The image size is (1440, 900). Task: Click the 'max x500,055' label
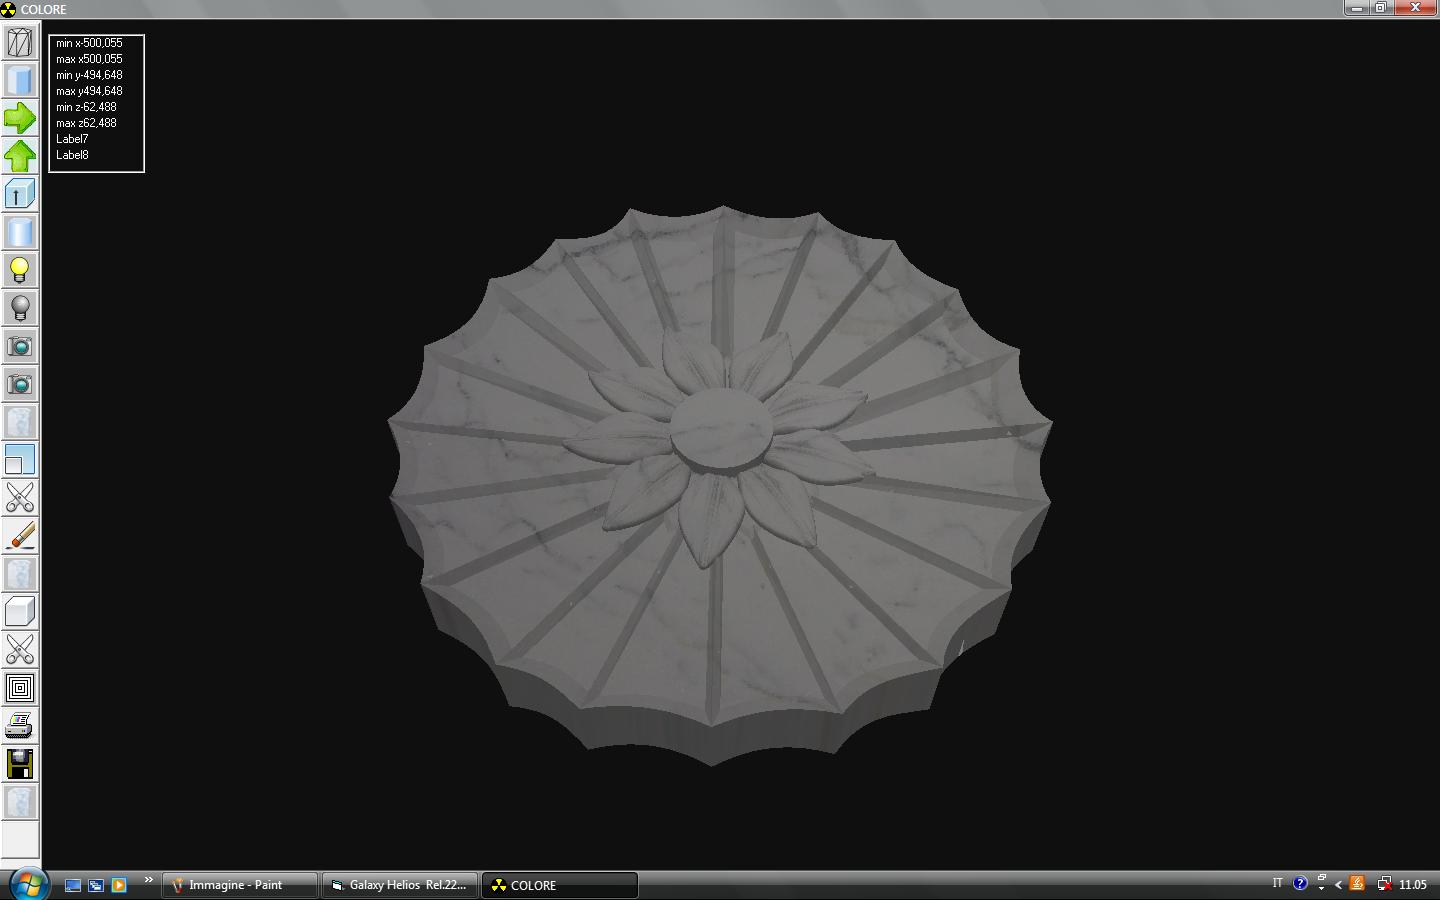[89, 59]
